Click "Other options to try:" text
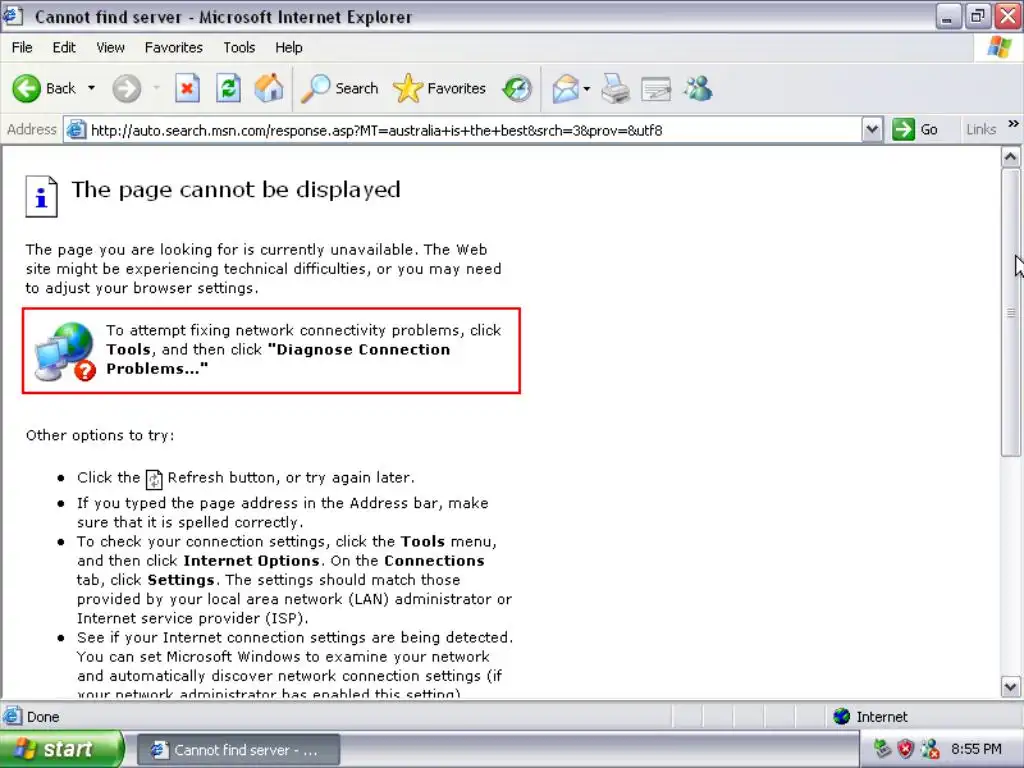Image resolution: width=1024 pixels, height=768 pixels. click(x=100, y=436)
